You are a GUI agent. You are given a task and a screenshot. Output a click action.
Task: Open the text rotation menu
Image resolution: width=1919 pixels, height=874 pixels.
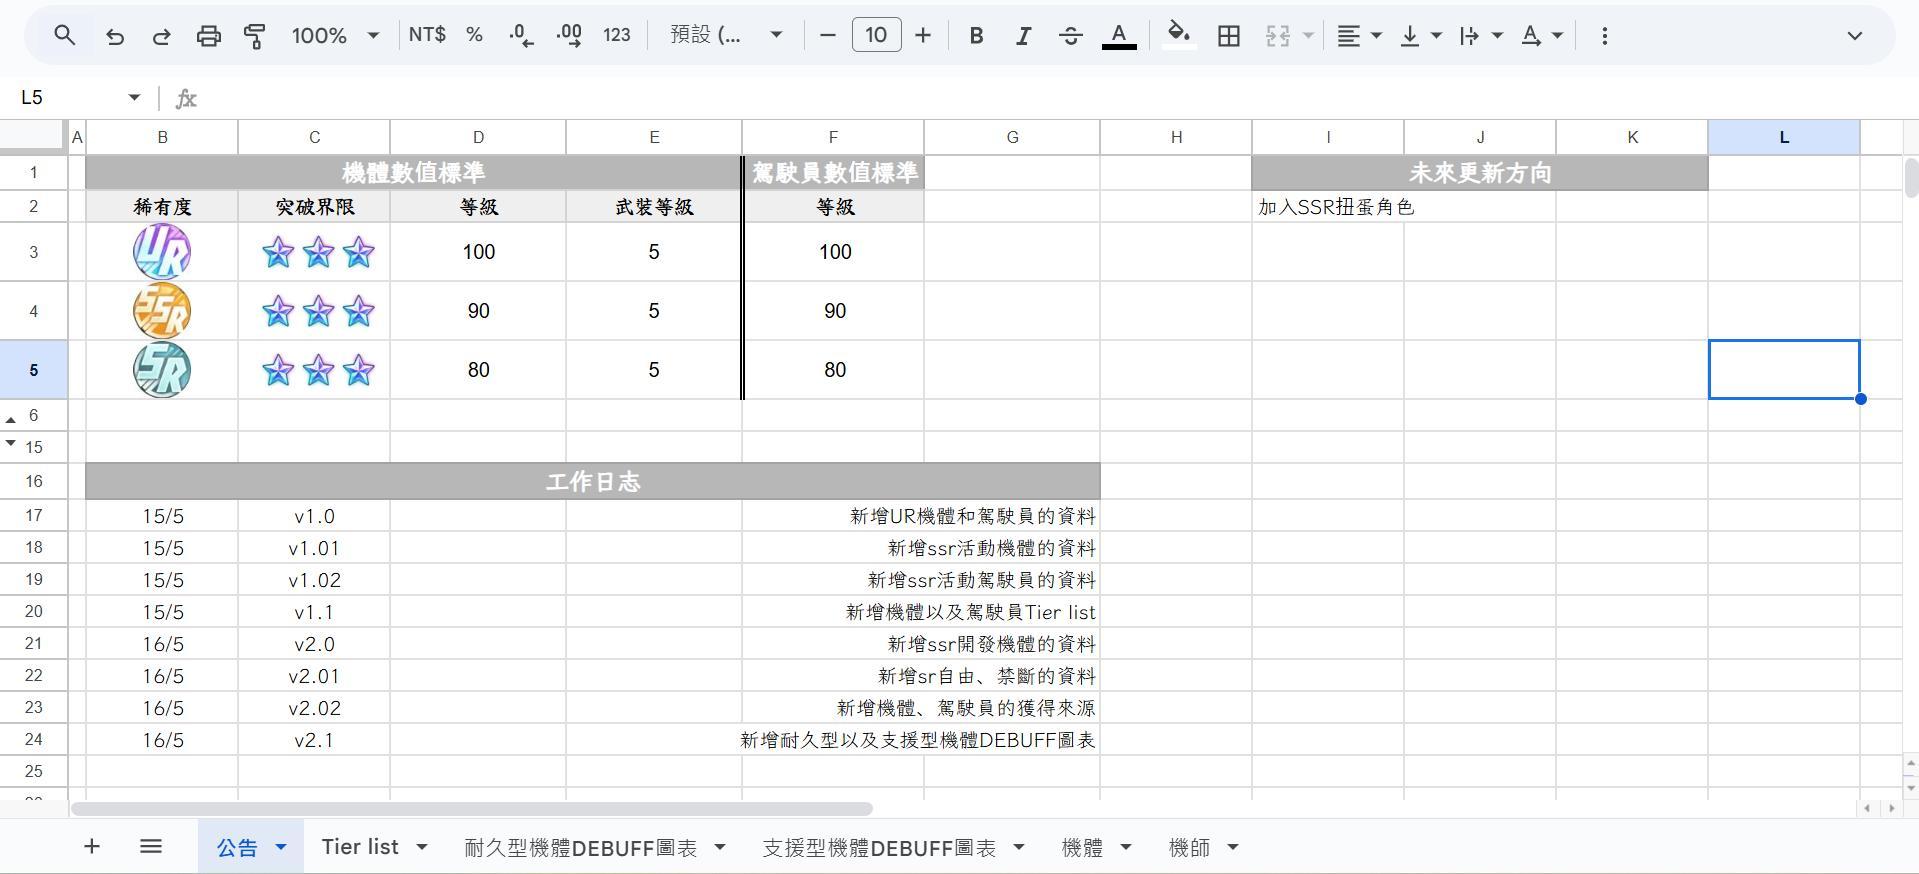[1541, 36]
